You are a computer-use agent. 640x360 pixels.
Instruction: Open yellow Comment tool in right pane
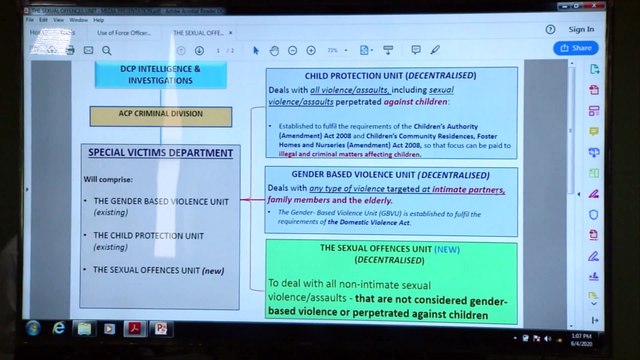pyautogui.click(x=594, y=131)
